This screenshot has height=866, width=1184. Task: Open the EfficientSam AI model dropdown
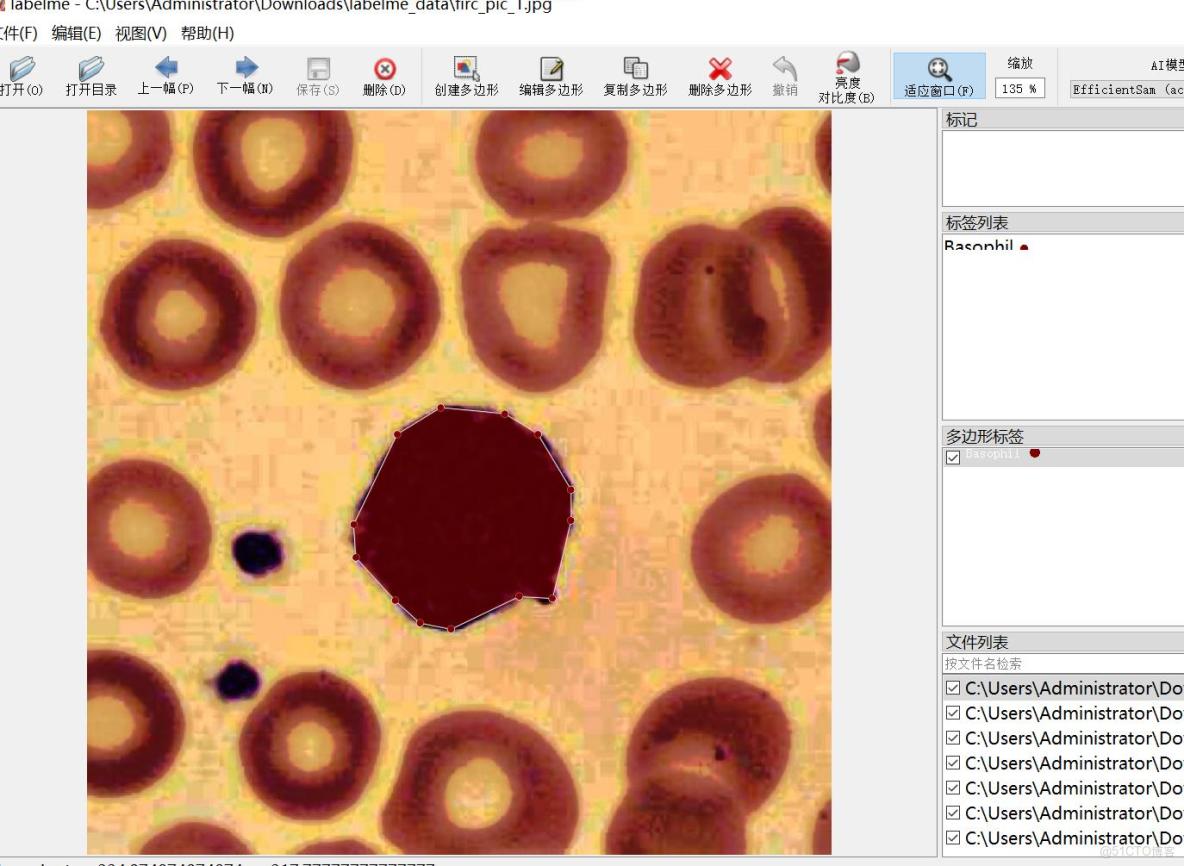1126,89
